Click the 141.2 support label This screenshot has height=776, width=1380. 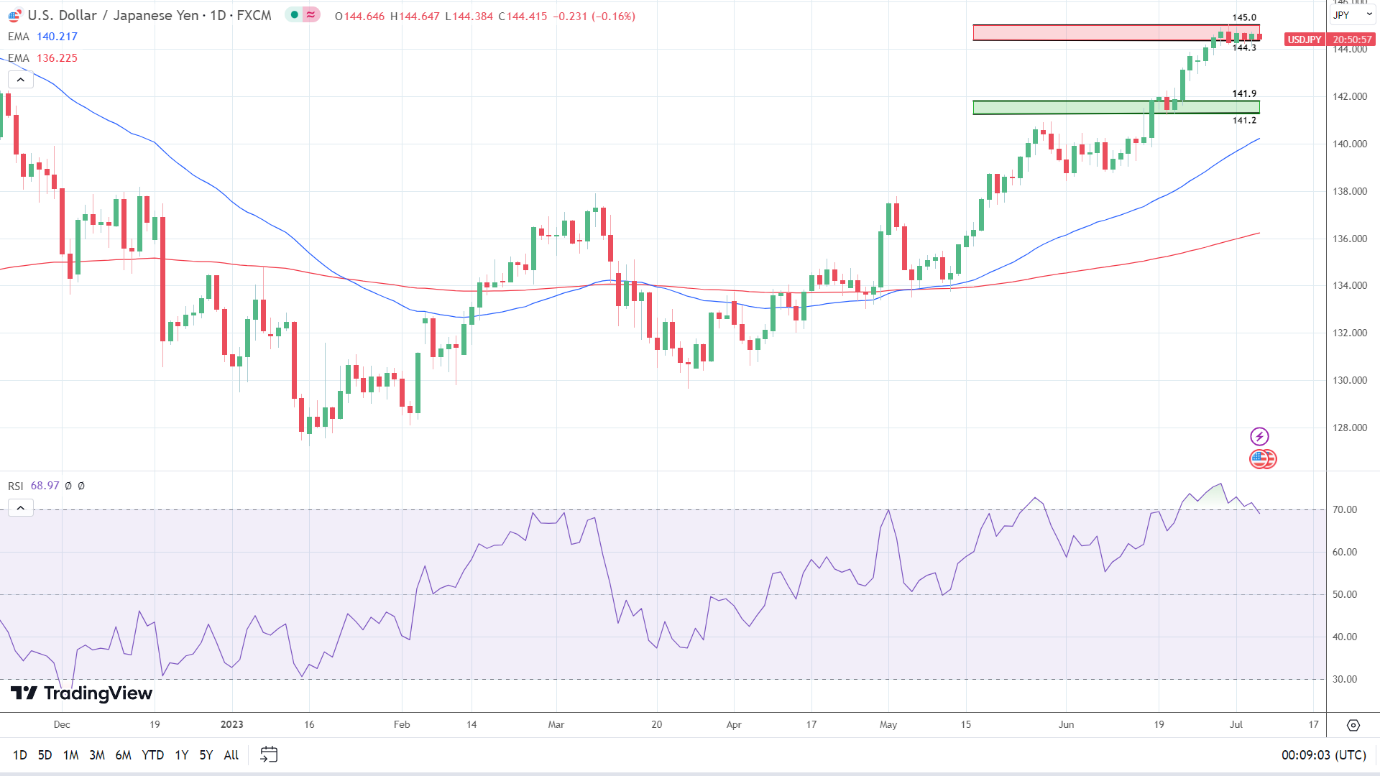tap(1244, 120)
